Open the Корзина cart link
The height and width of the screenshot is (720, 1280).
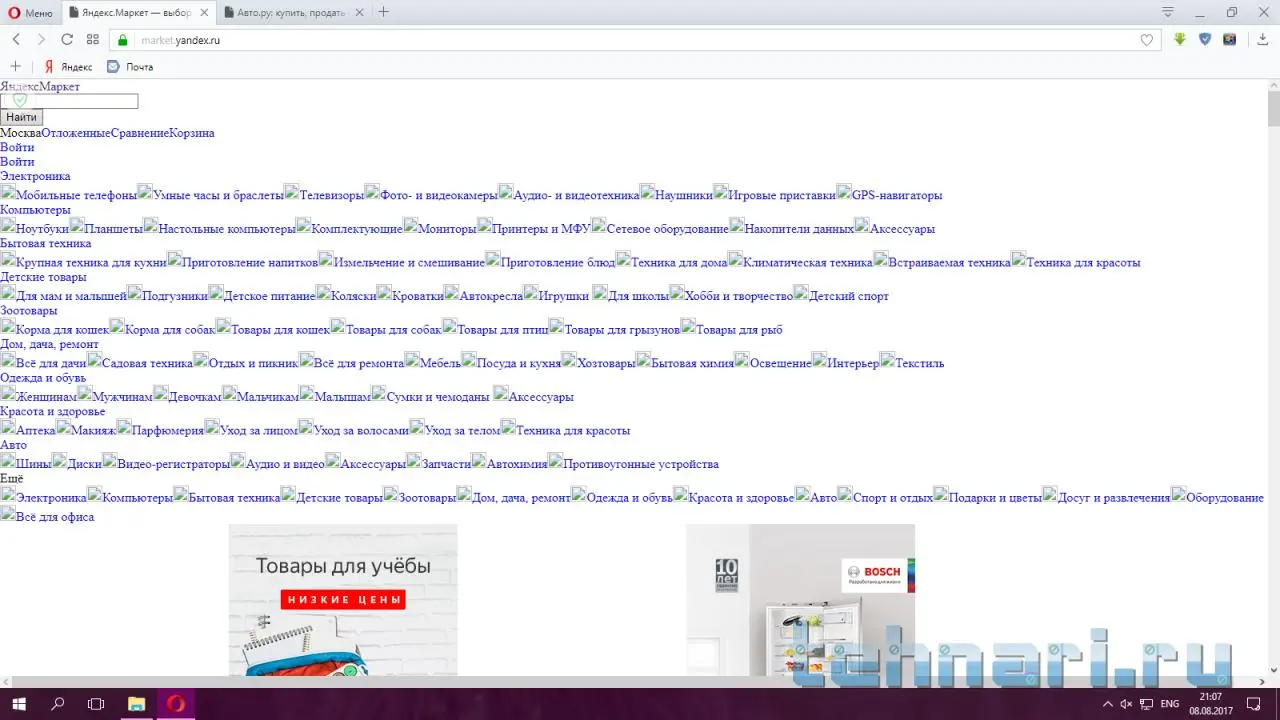(x=192, y=133)
